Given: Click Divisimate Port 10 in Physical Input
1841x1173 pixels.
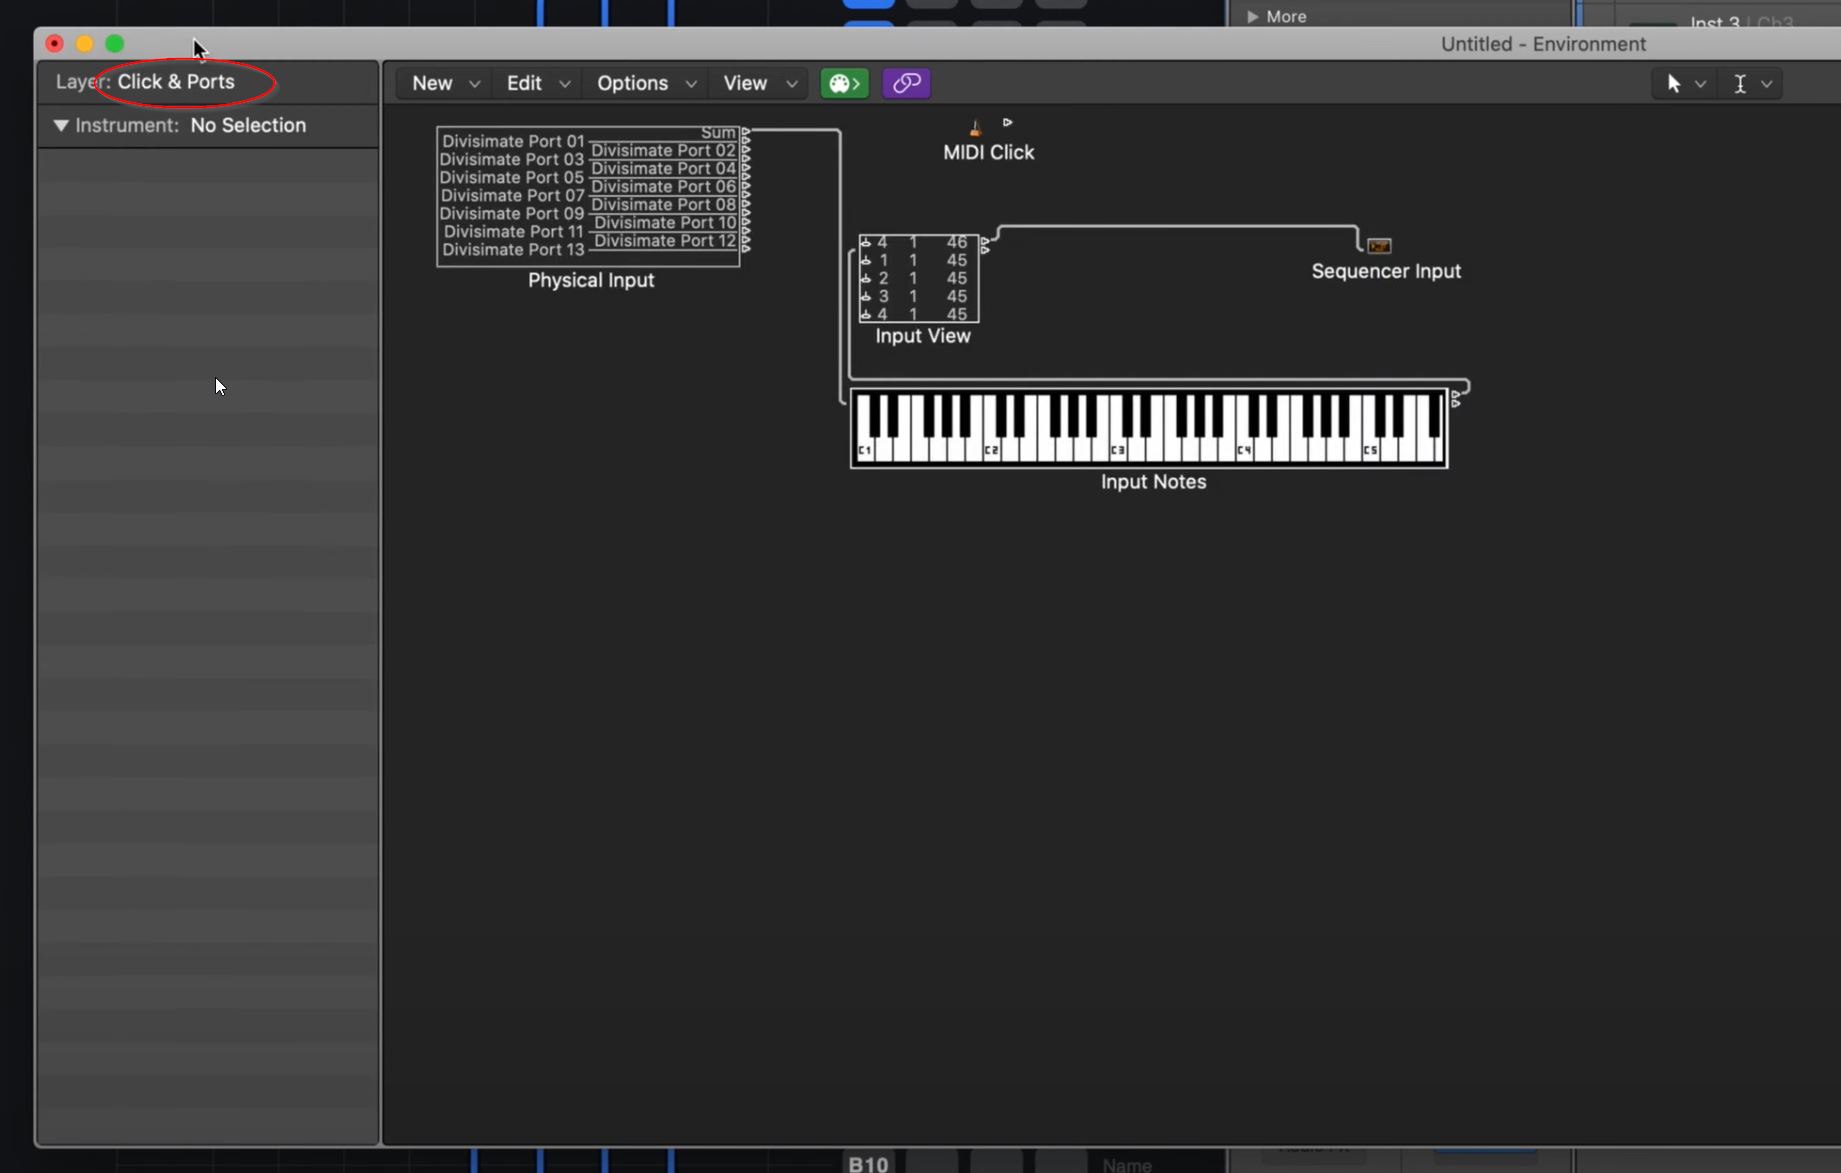Looking at the screenshot, I should click(665, 222).
